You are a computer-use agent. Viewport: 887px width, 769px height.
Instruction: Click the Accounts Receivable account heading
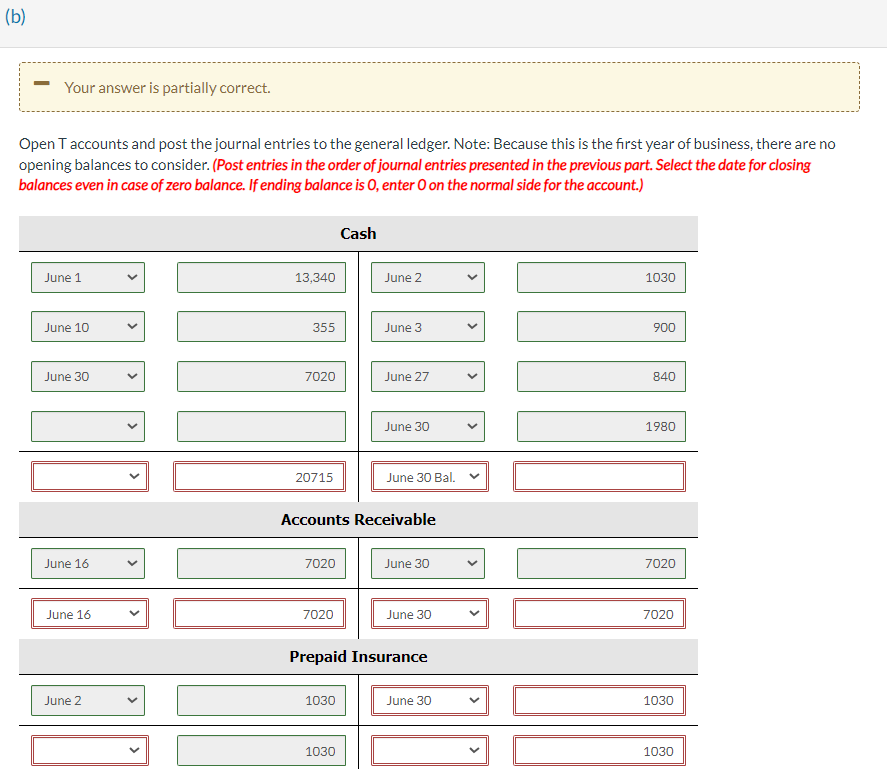pos(358,519)
